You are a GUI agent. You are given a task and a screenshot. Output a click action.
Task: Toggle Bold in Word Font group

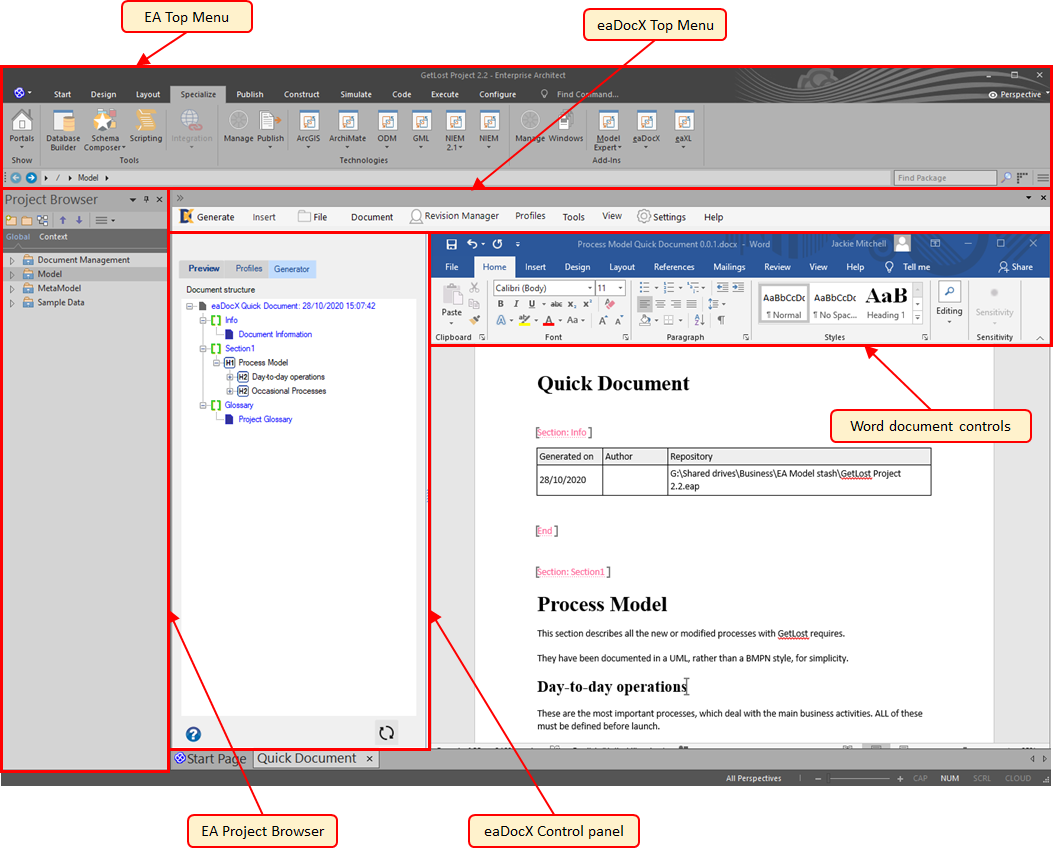[500, 303]
